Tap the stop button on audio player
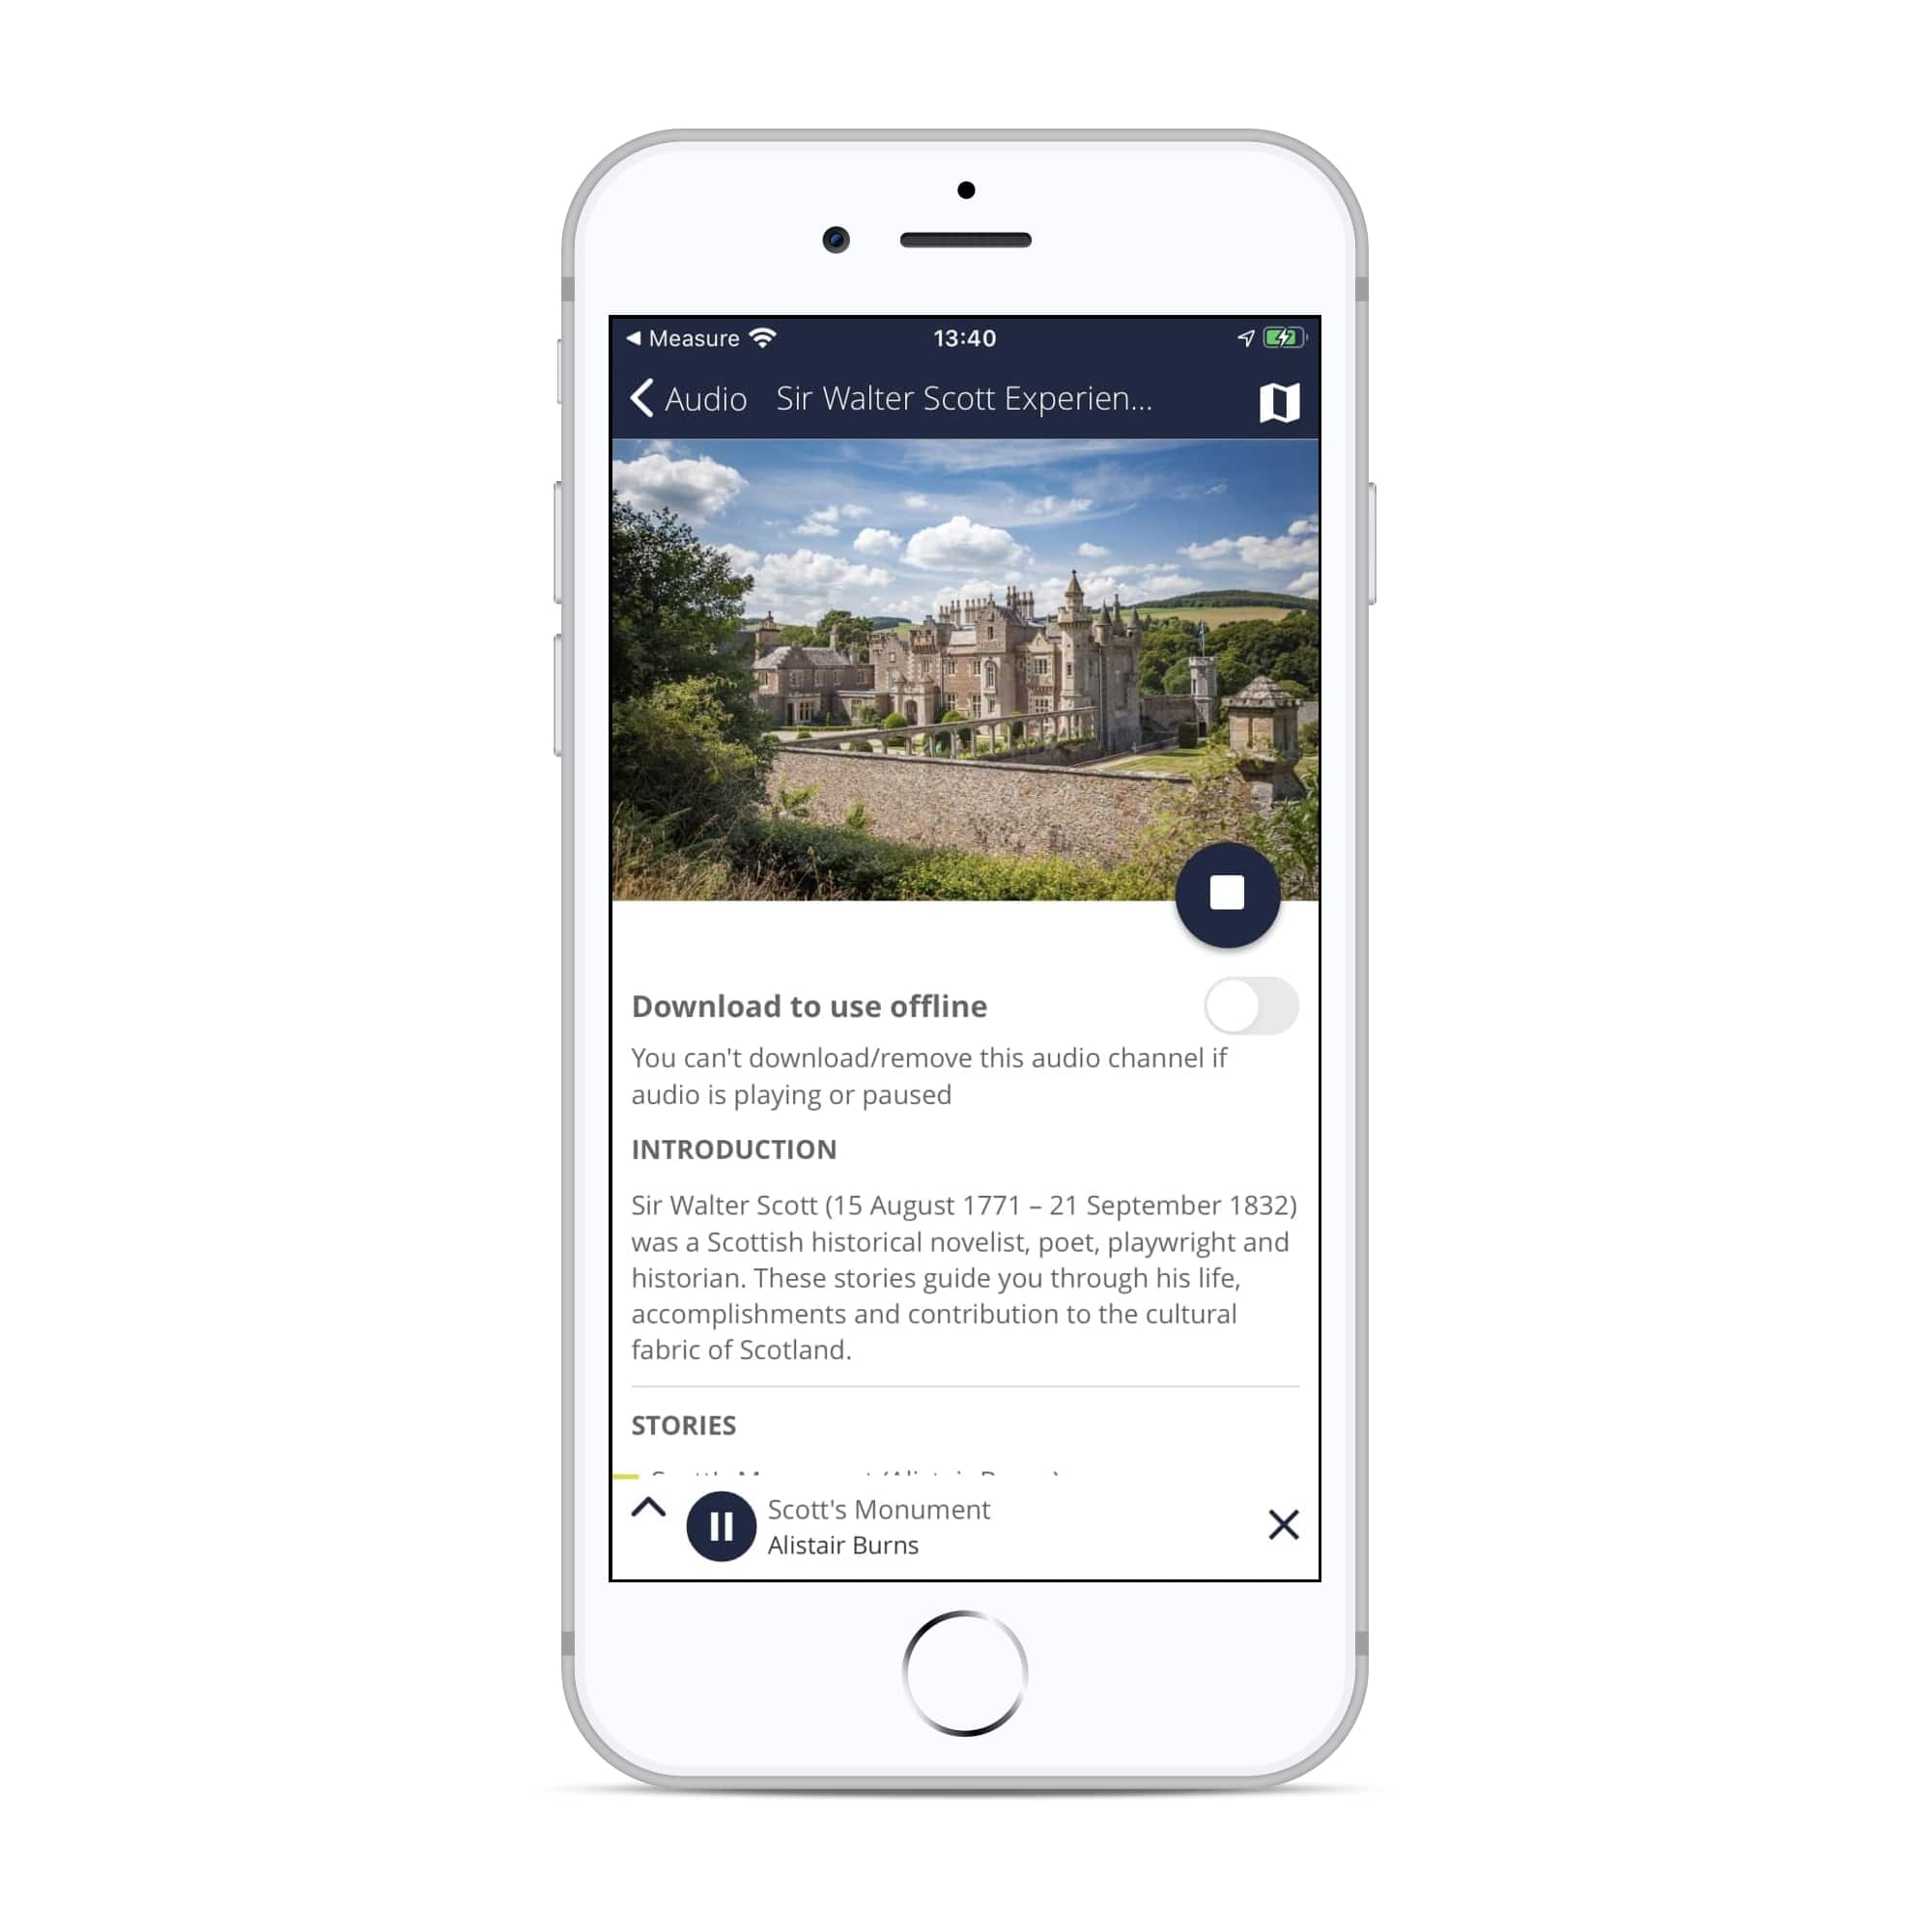The width and height of the screenshot is (1932, 1932). [1228, 894]
